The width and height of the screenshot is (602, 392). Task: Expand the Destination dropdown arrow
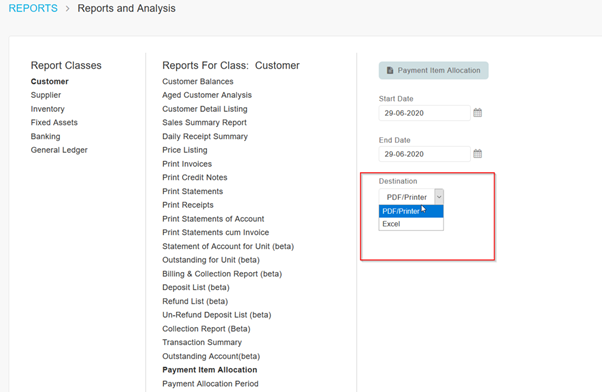(x=439, y=197)
